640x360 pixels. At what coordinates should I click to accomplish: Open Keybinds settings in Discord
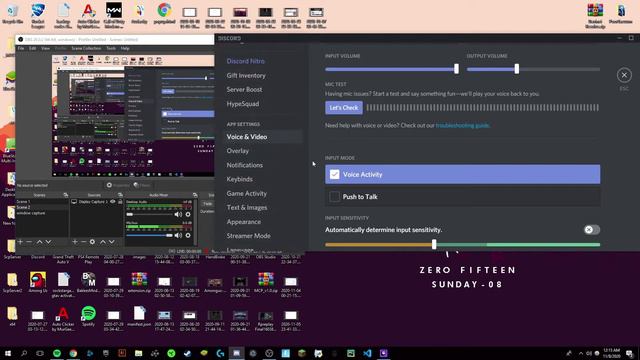[x=239, y=179]
